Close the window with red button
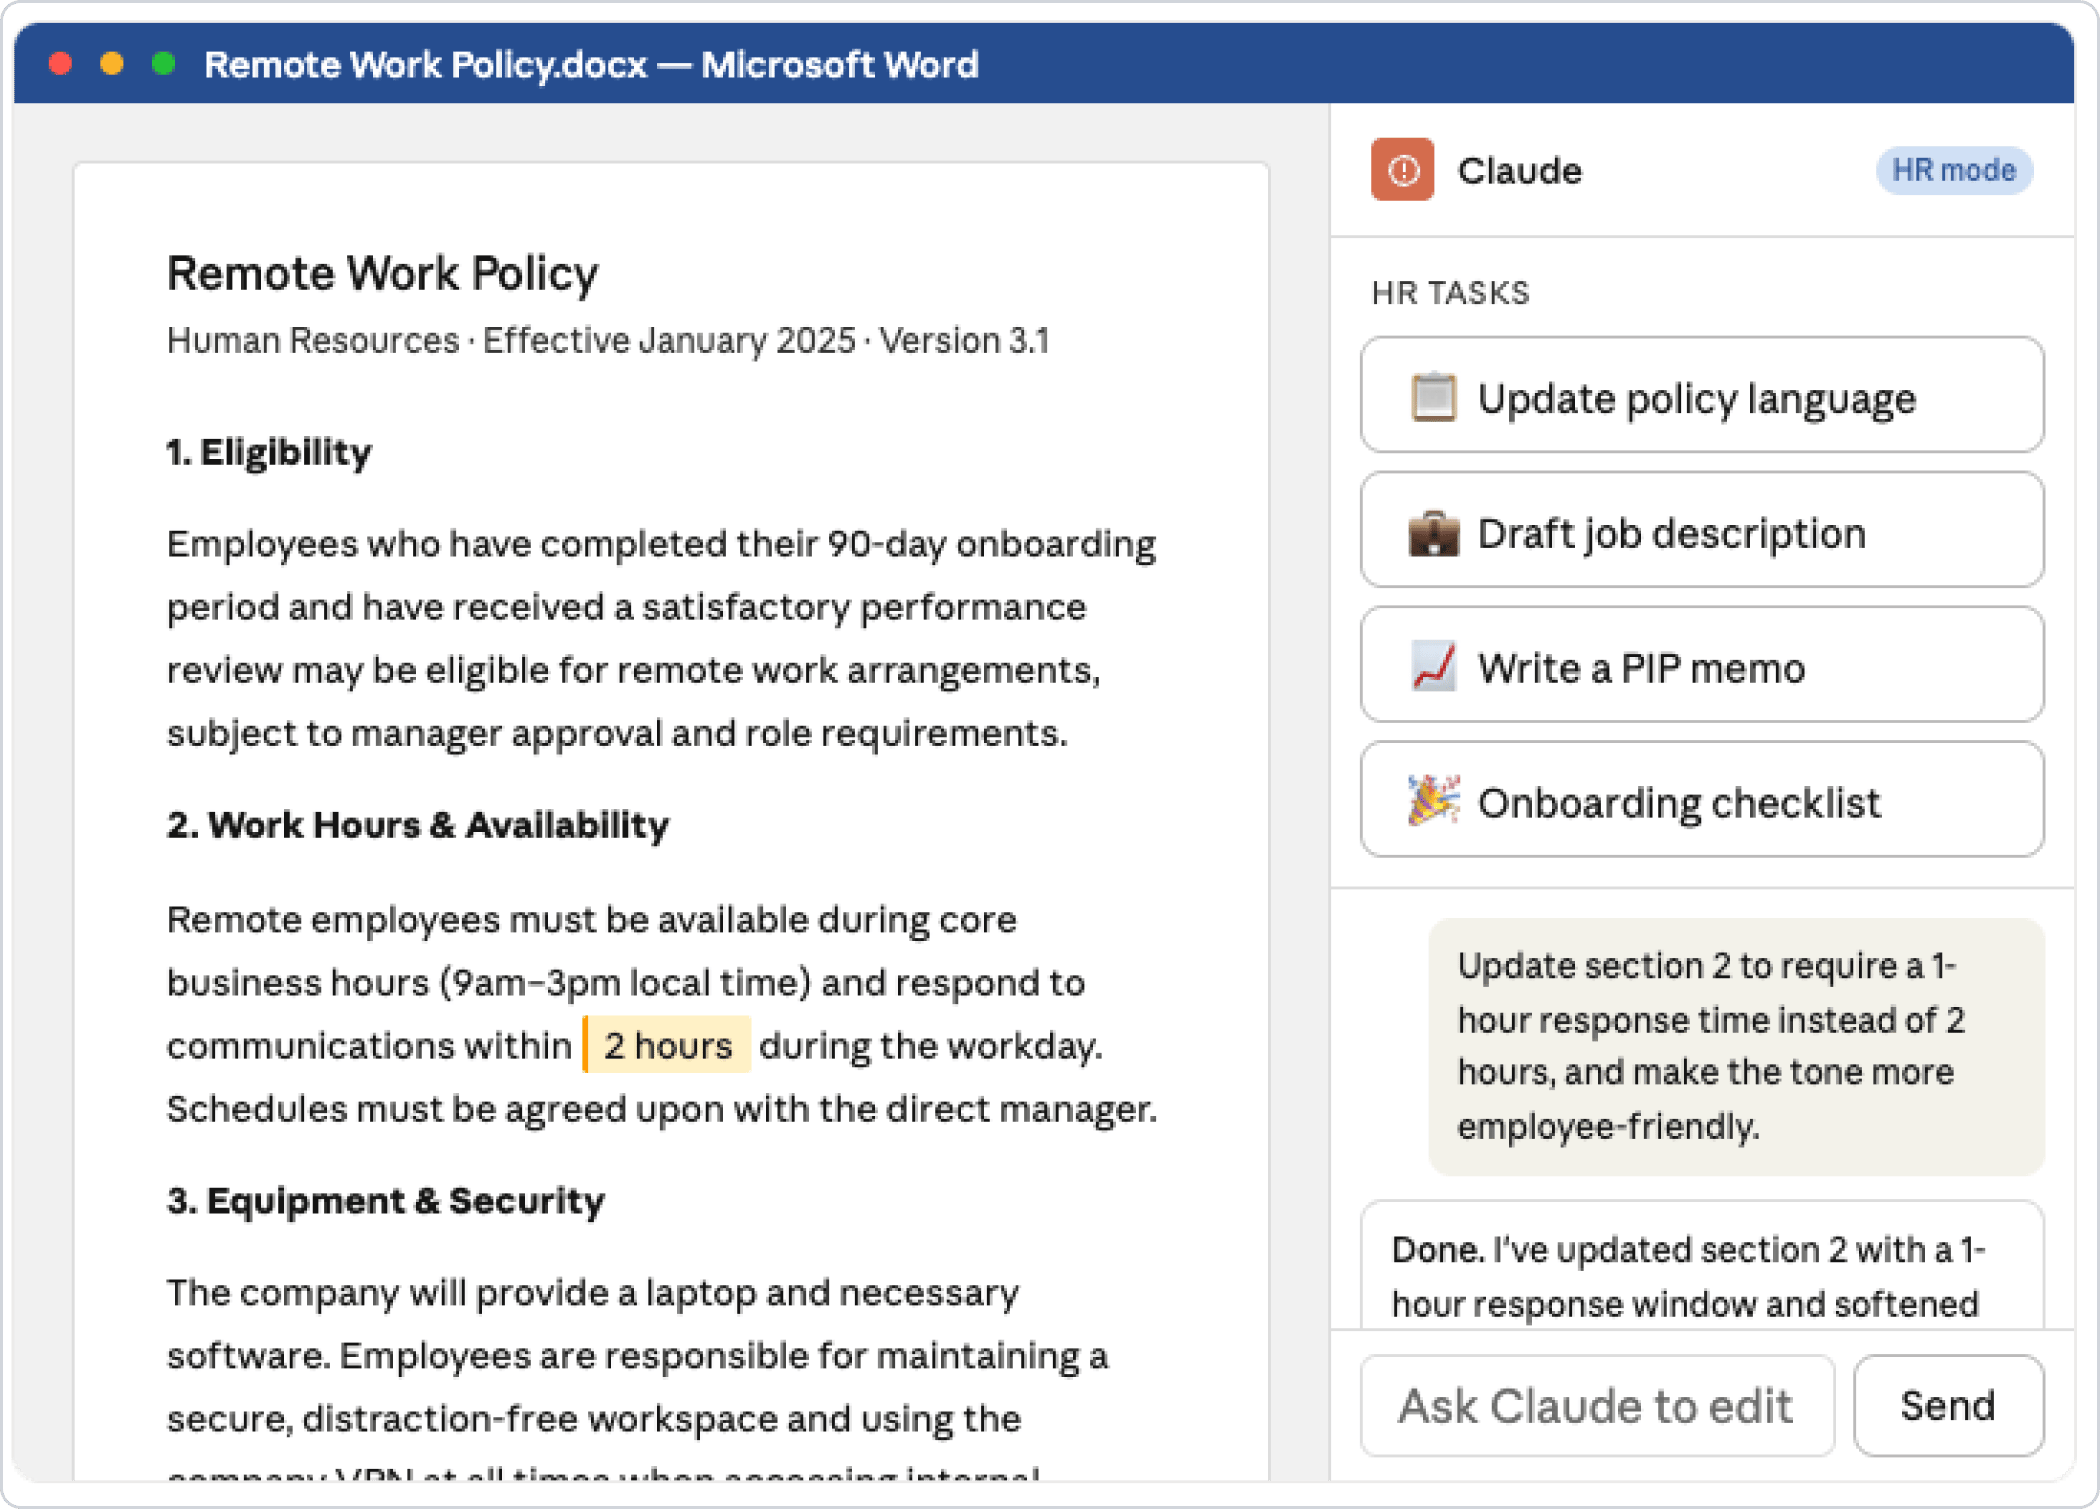The height and width of the screenshot is (1509, 2100). click(x=60, y=64)
